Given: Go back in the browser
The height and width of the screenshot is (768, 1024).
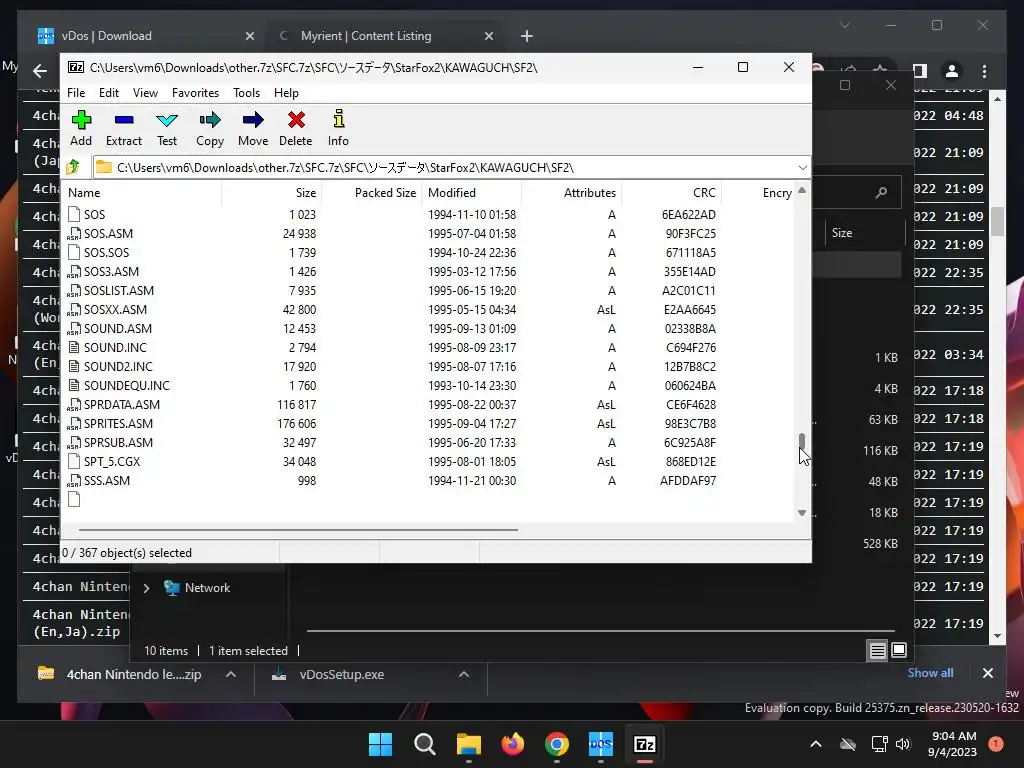Looking at the screenshot, I should pyautogui.click(x=40, y=71).
